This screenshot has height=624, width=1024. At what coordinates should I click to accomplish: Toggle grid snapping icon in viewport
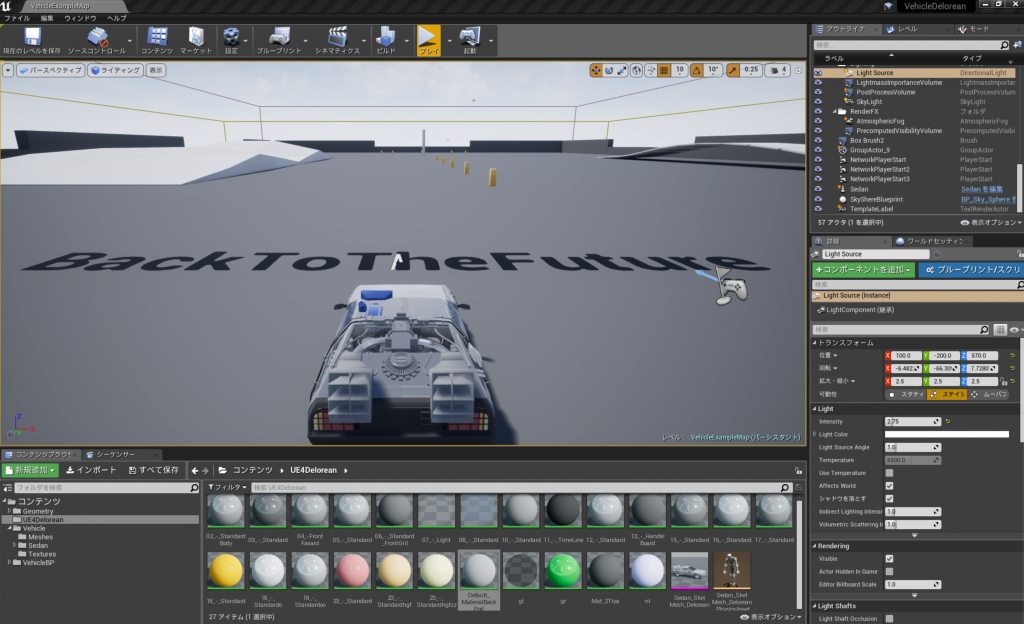coord(664,70)
